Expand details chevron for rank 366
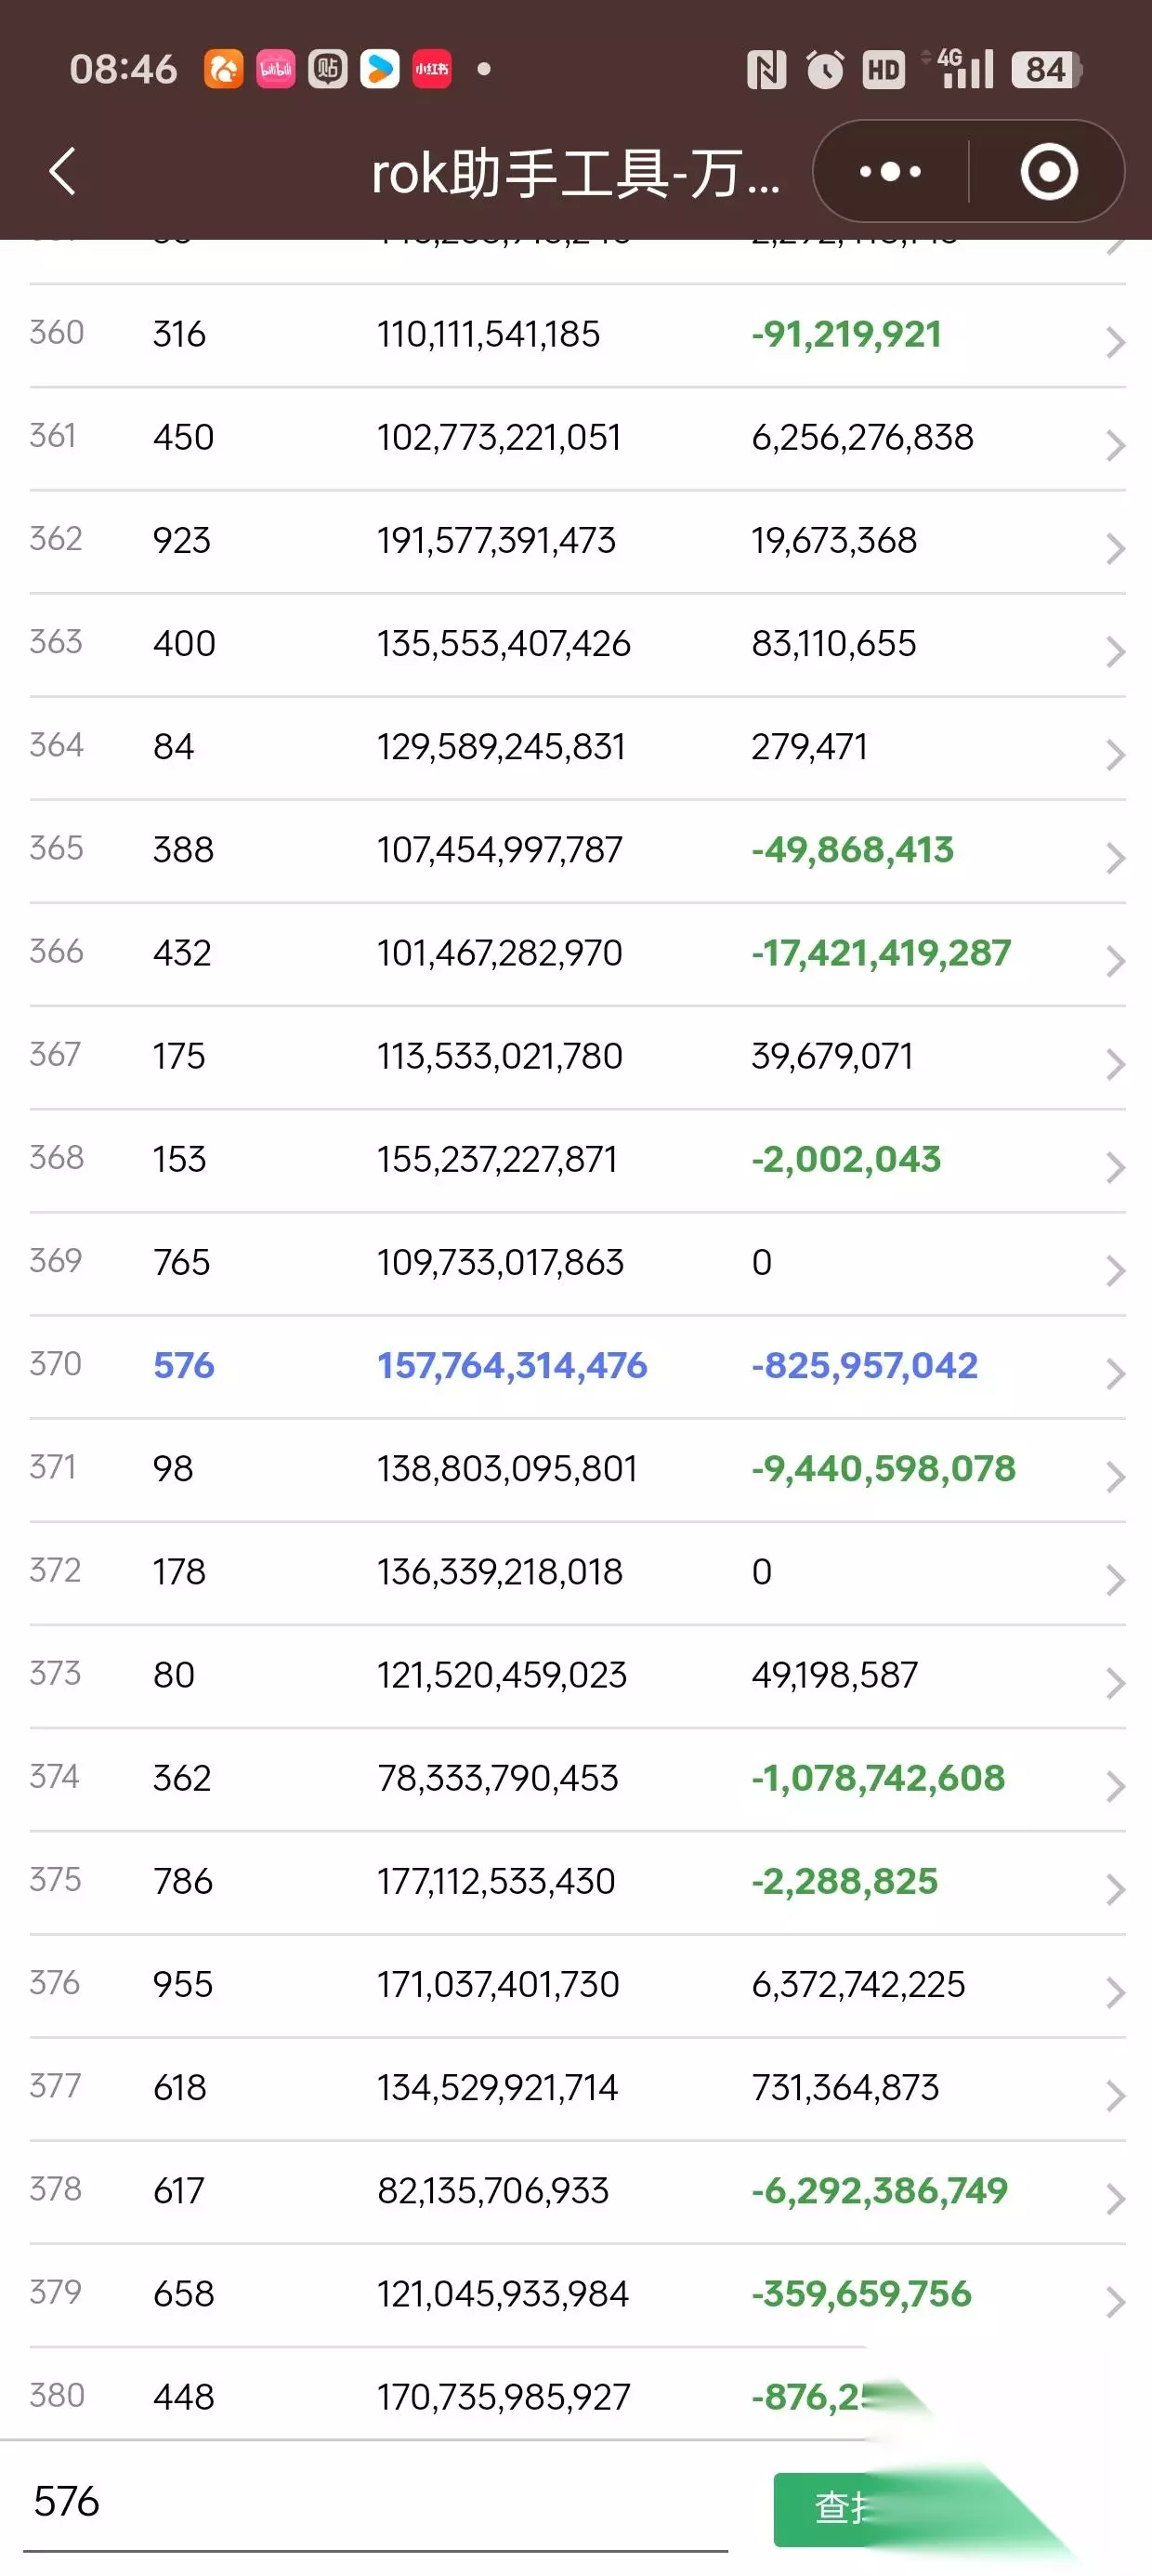Screen dimensions: 1152x2576 point(1115,961)
